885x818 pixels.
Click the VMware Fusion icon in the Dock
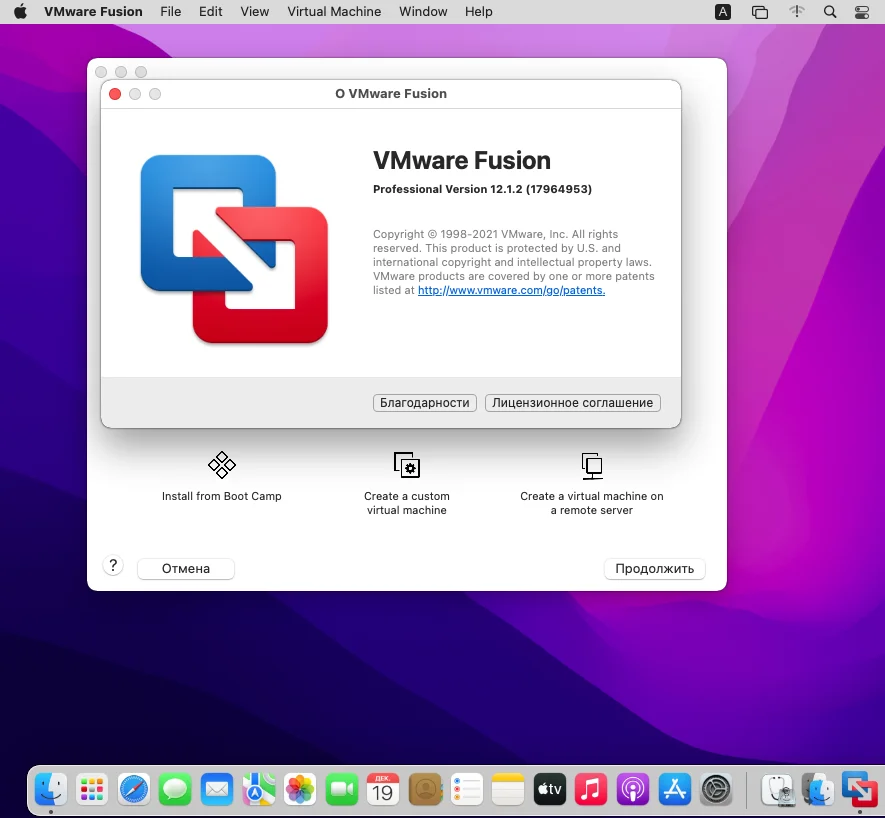(860, 789)
